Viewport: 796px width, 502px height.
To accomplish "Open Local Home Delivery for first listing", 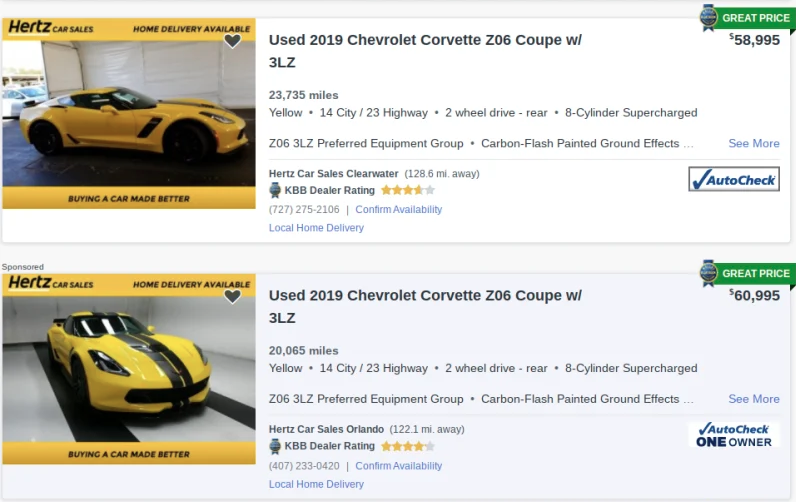I will (x=316, y=228).
